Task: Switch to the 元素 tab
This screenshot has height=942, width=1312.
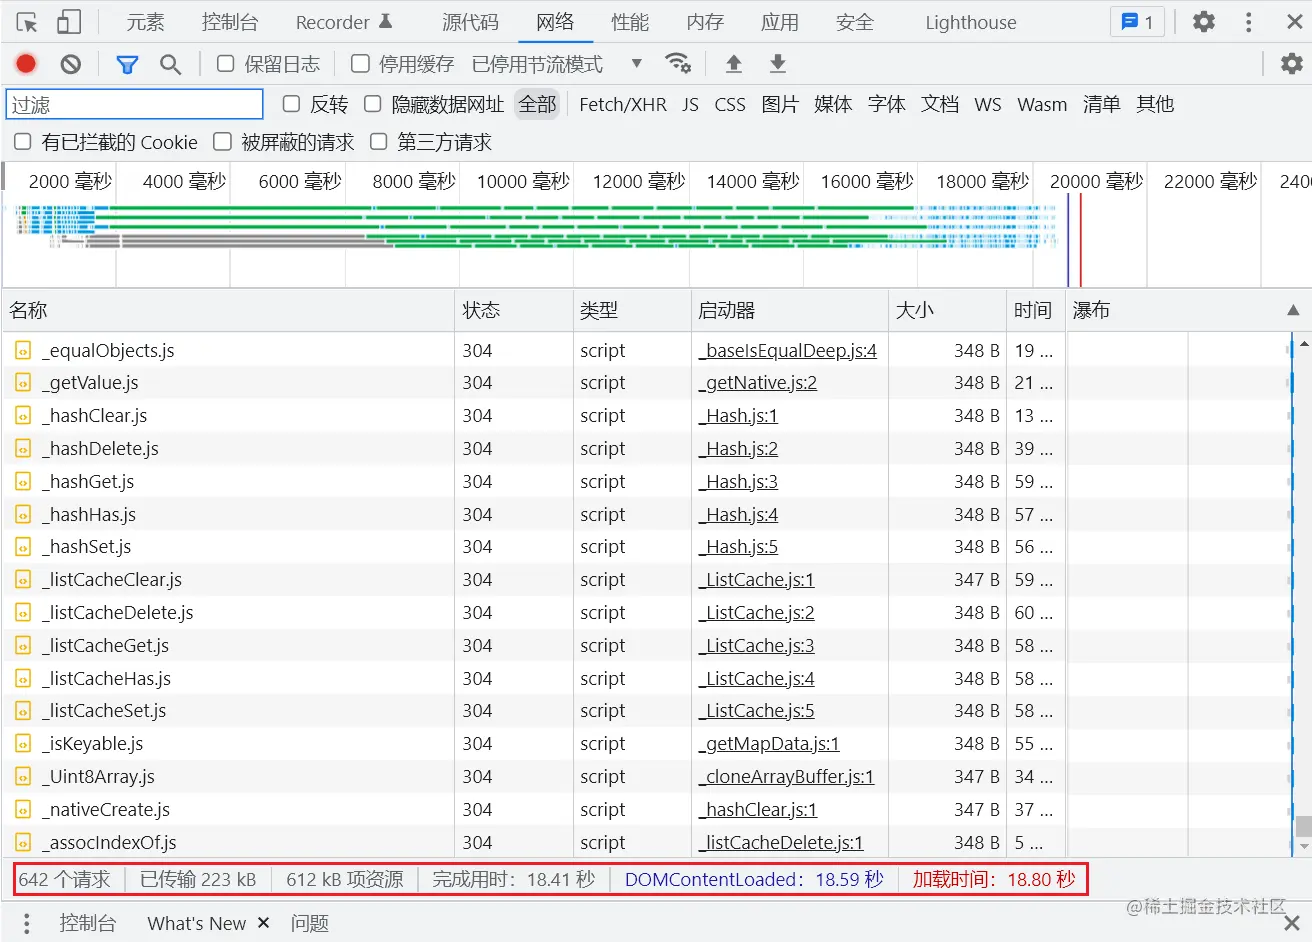Action: pyautogui.click(x=146, y=22)
